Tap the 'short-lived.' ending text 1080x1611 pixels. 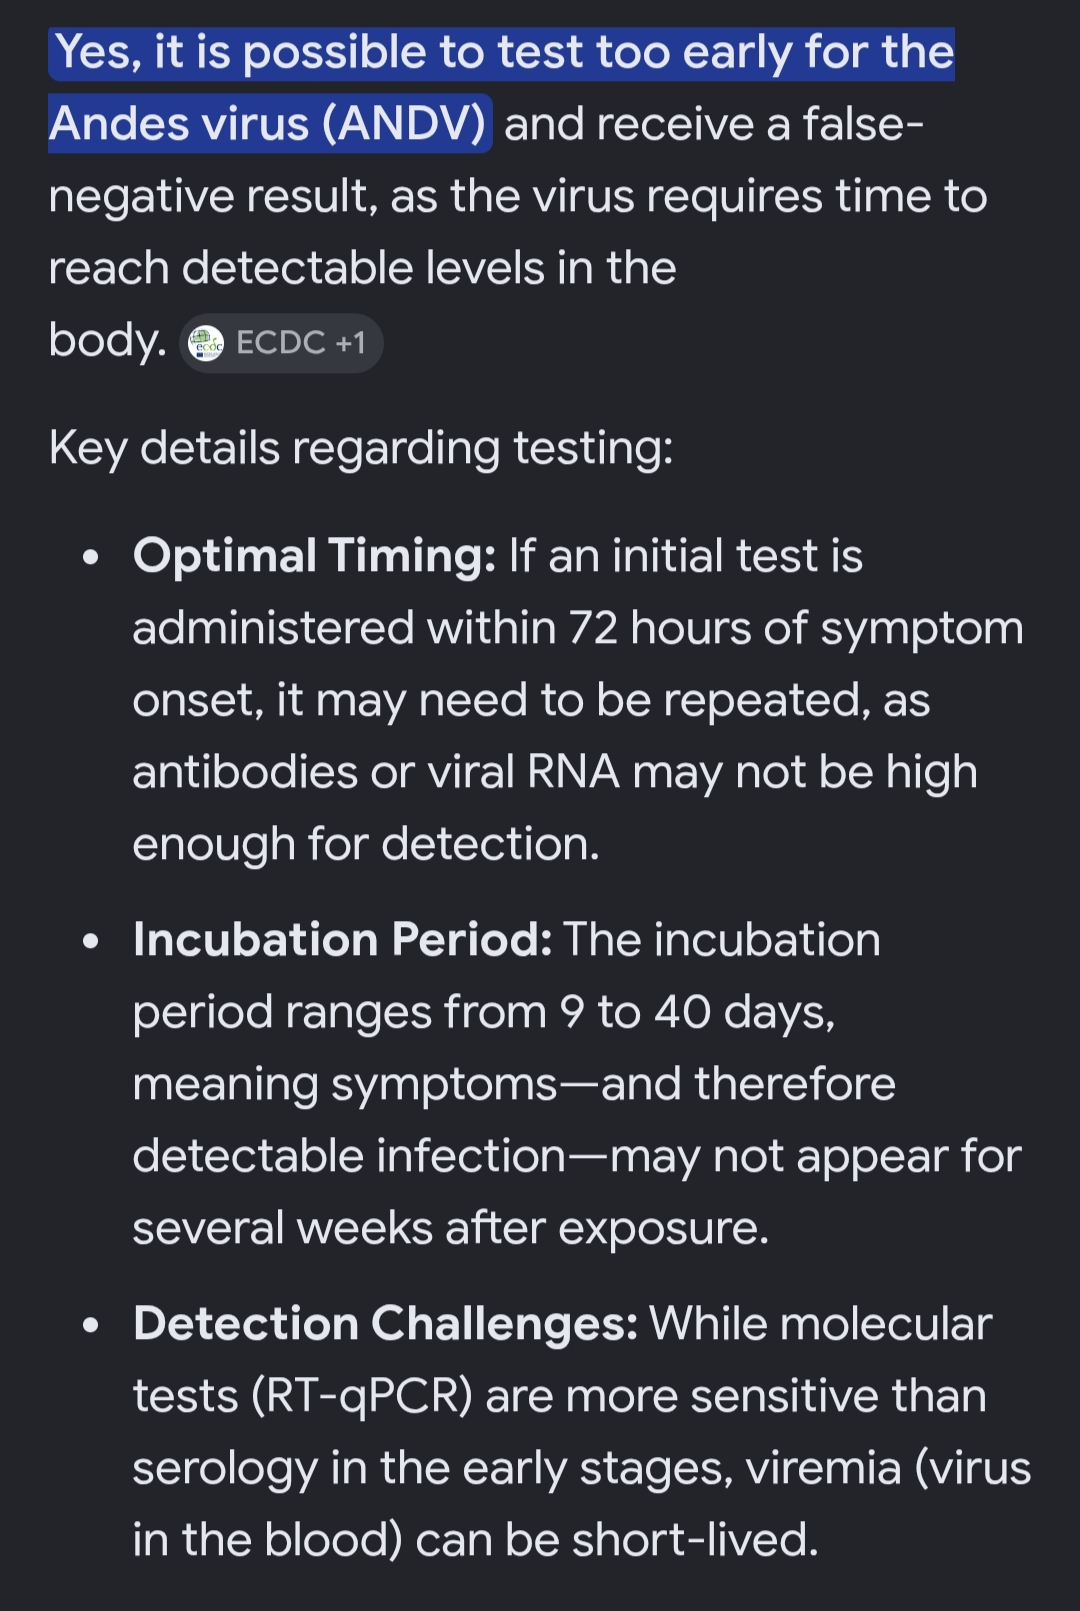pos(695,1540)
